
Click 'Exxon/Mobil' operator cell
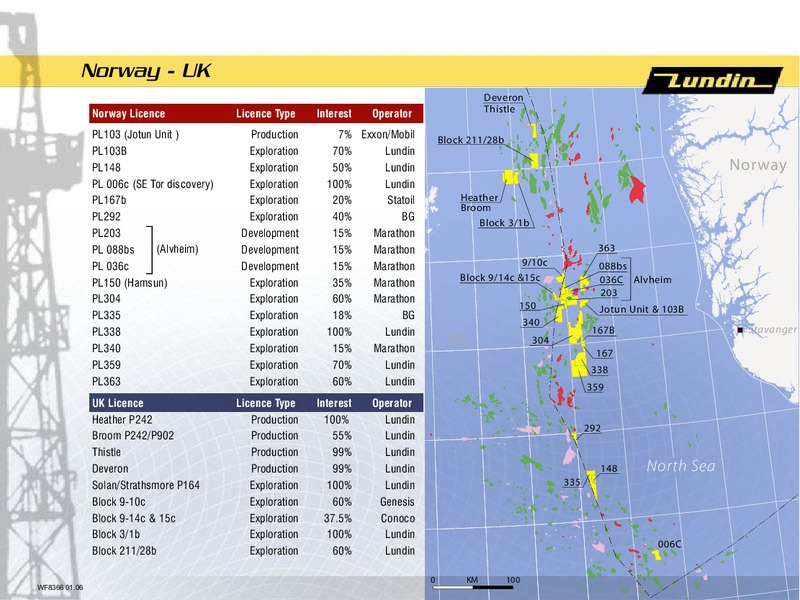coord(388,135)
